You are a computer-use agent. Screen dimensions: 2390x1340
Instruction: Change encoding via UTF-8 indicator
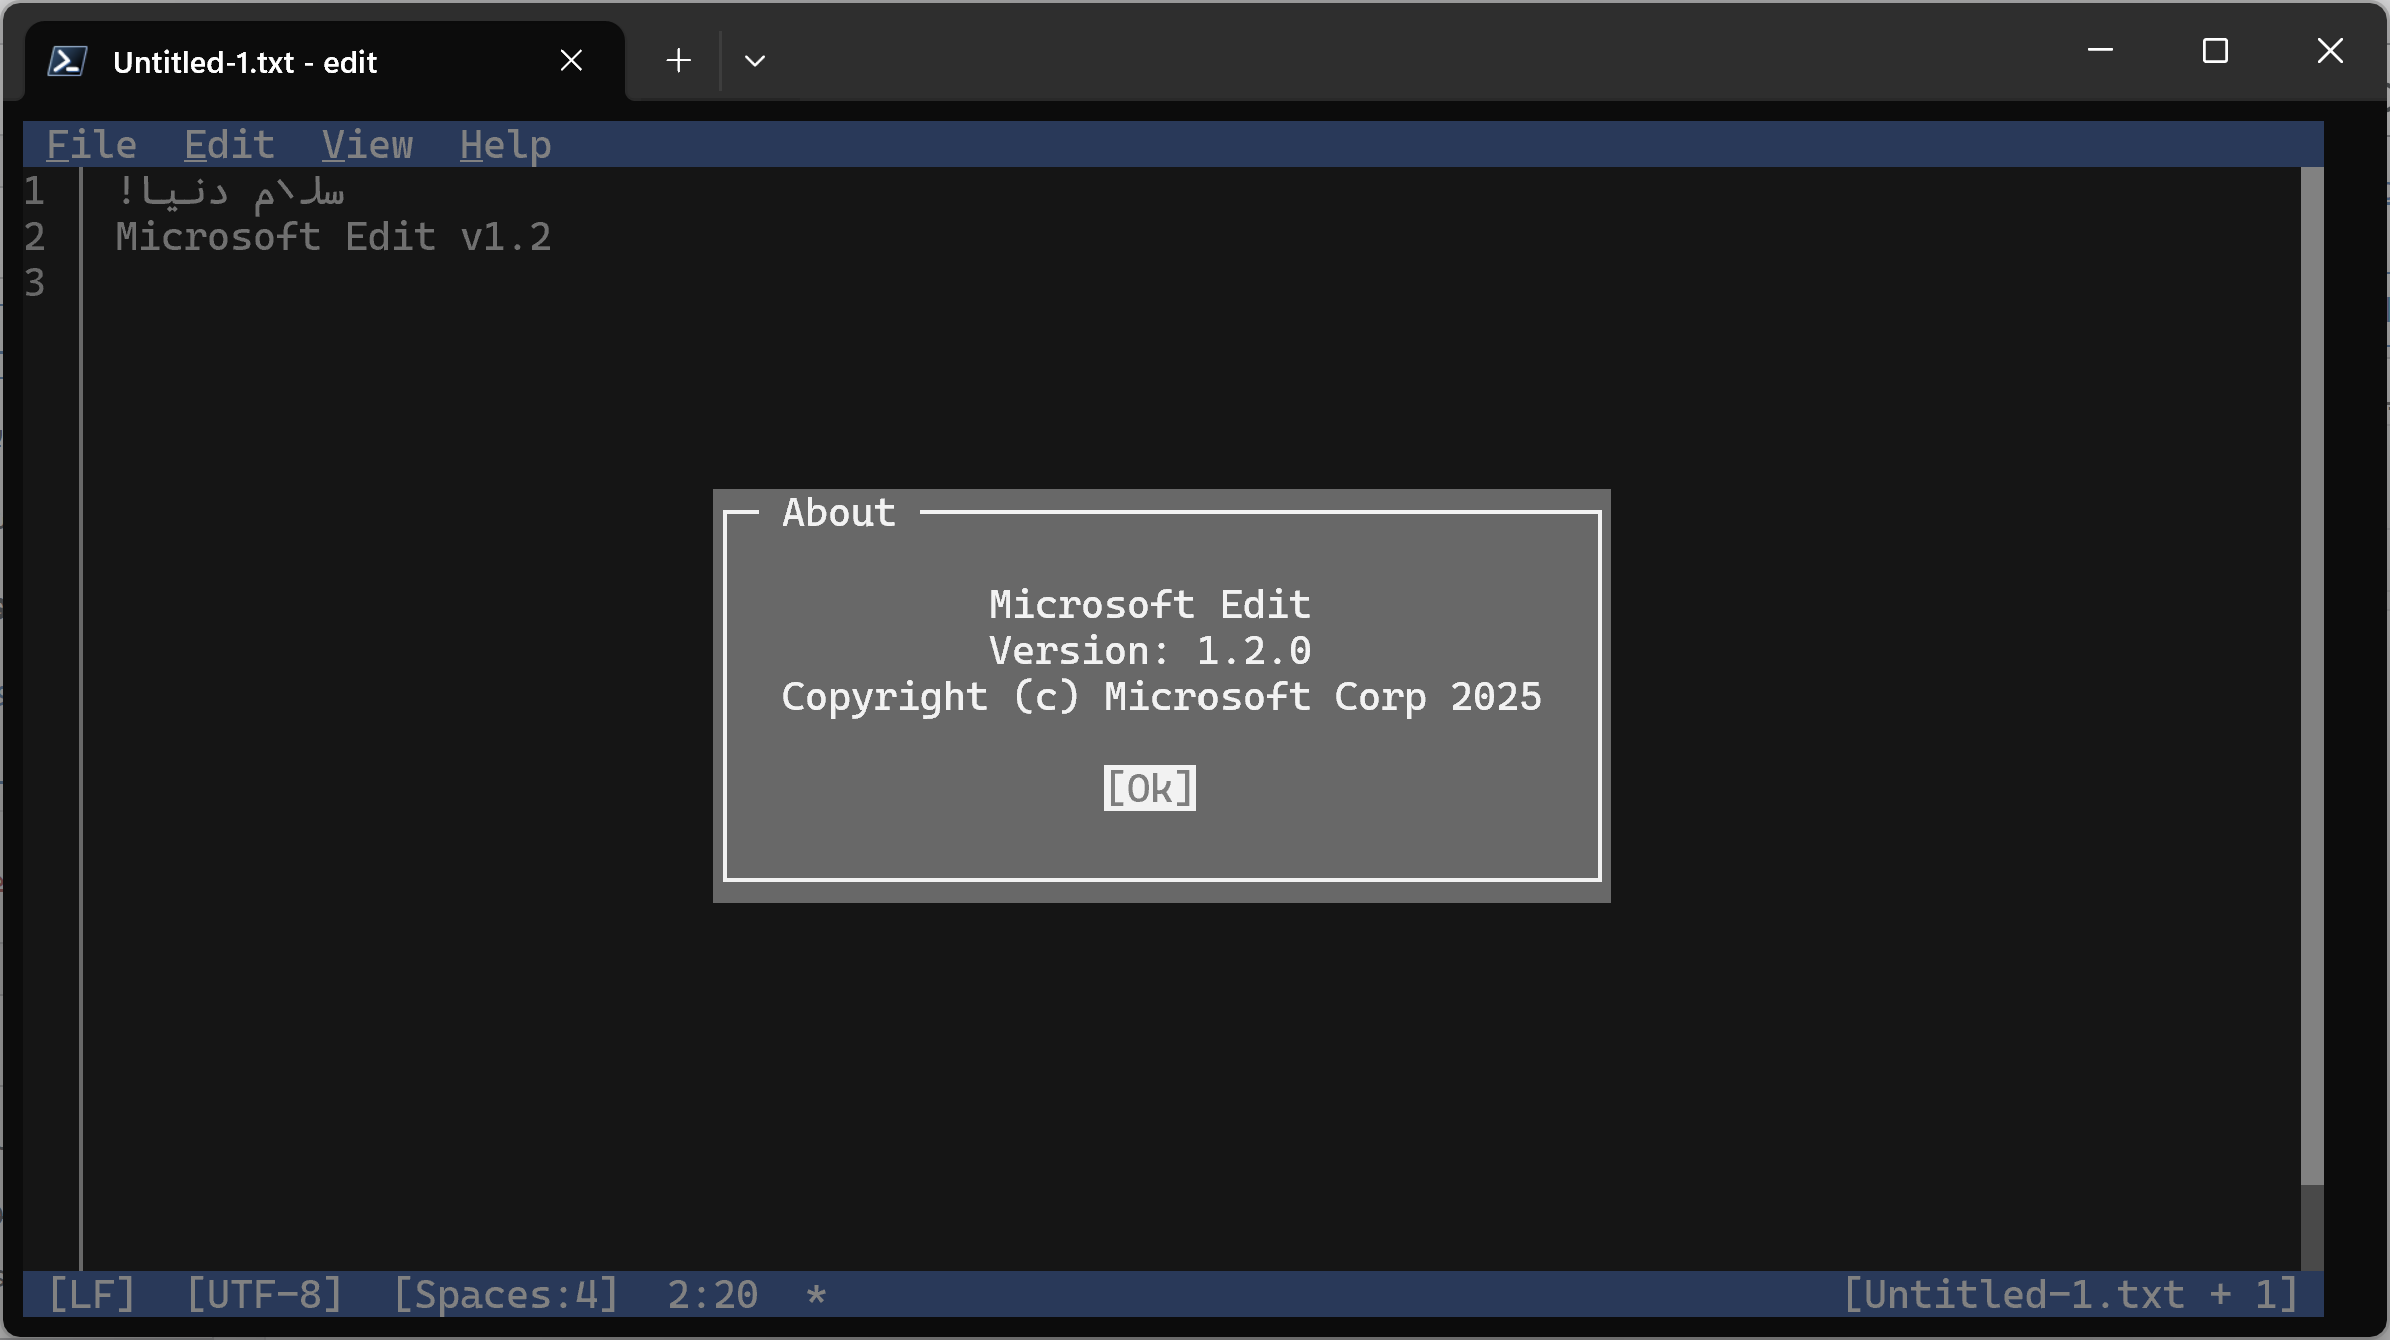(264, 1294)
